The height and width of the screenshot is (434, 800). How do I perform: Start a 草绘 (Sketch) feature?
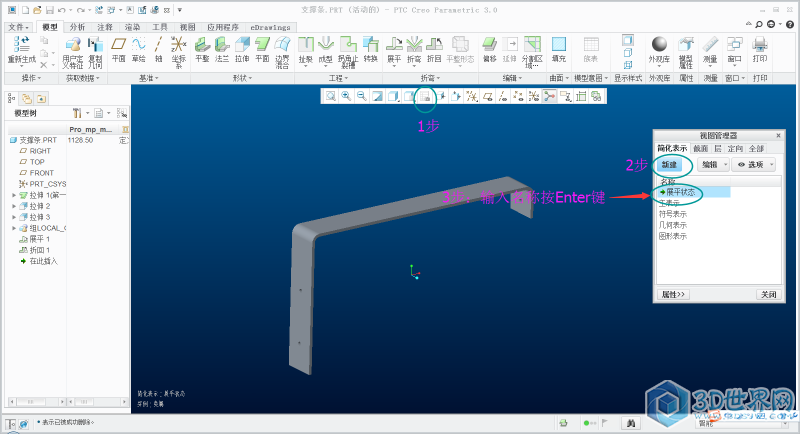[x=138, y=49]
